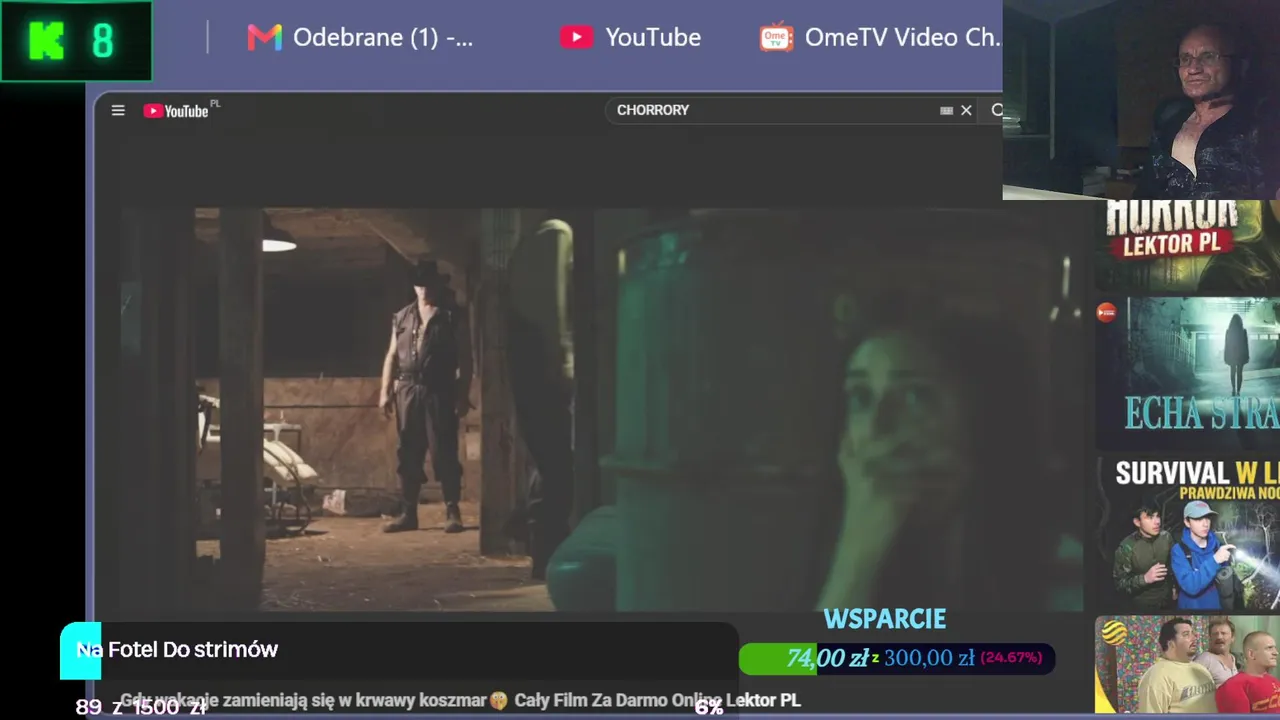The height and width of the screenshot is (720, 1280).
Task: Open the Horror Lektor PL video thumbnail
Action: pos(1187,246)
